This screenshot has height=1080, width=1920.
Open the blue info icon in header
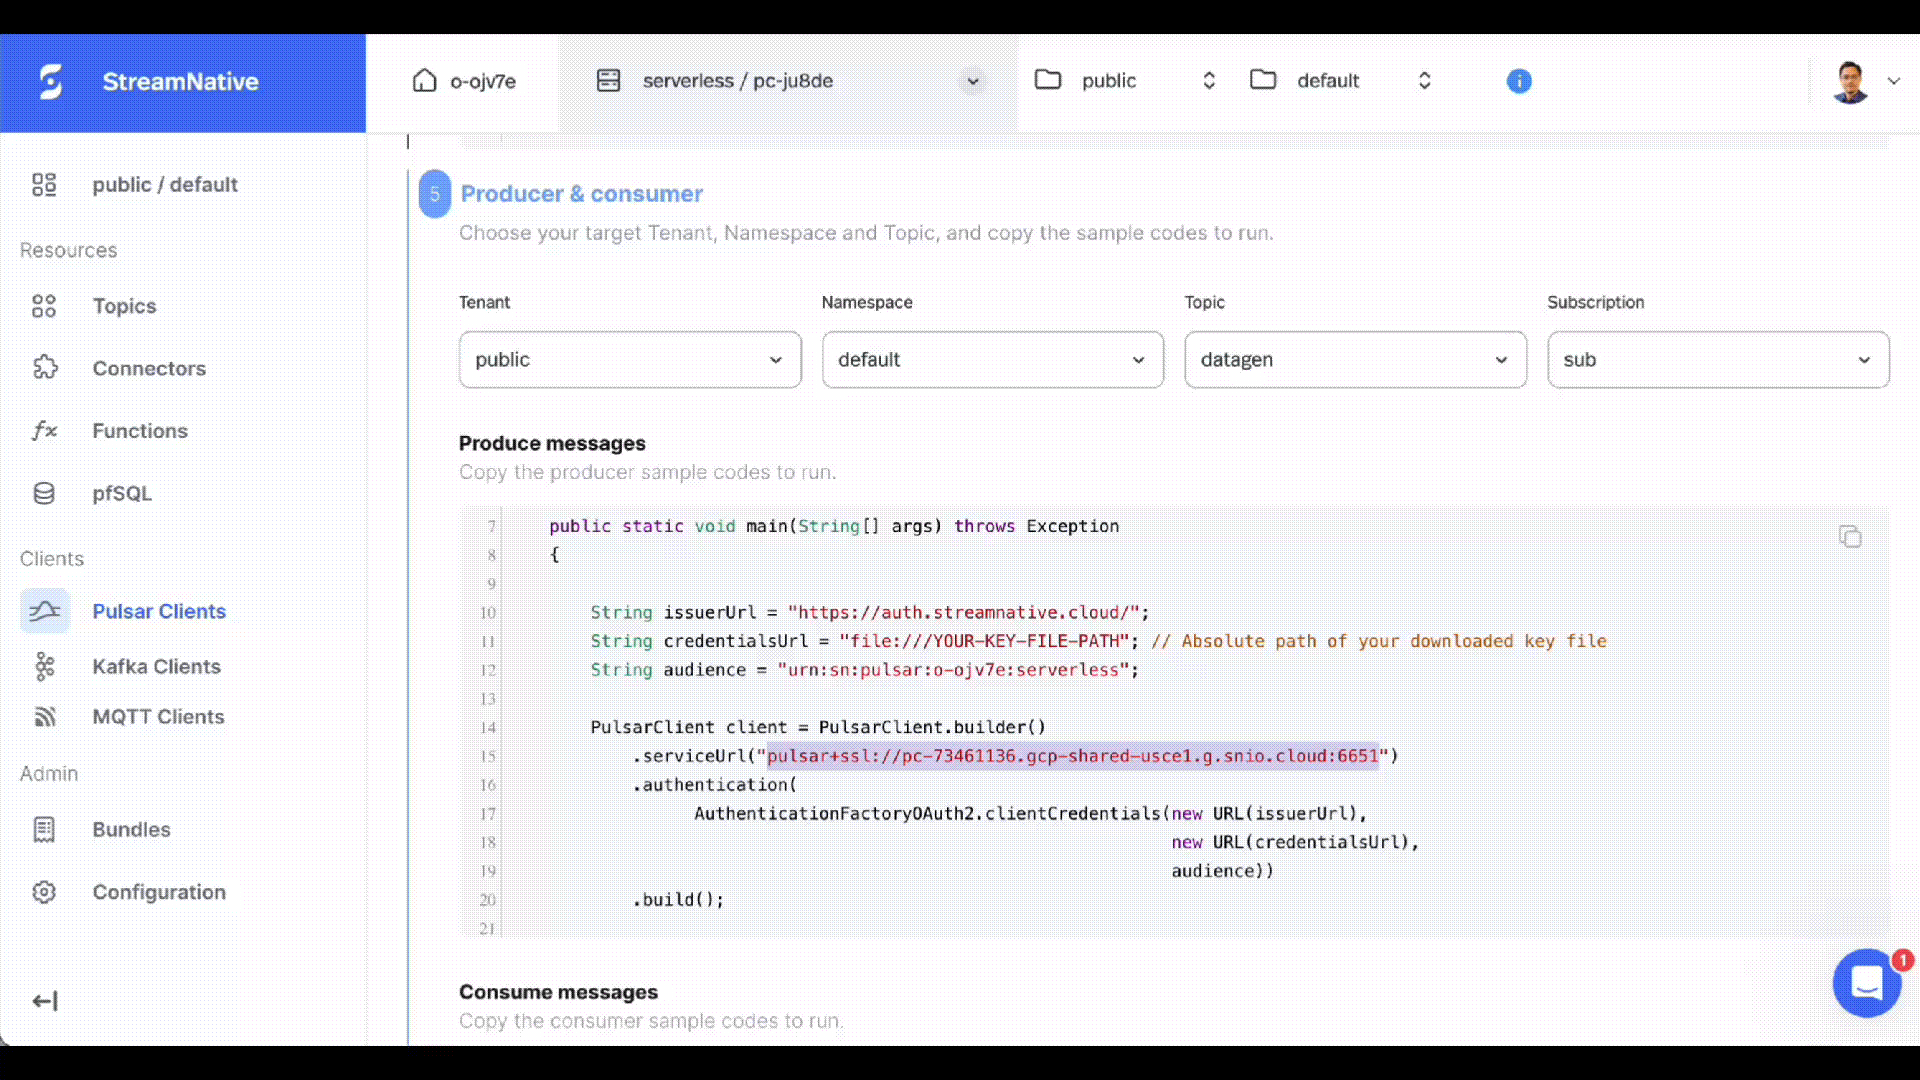1518,81
